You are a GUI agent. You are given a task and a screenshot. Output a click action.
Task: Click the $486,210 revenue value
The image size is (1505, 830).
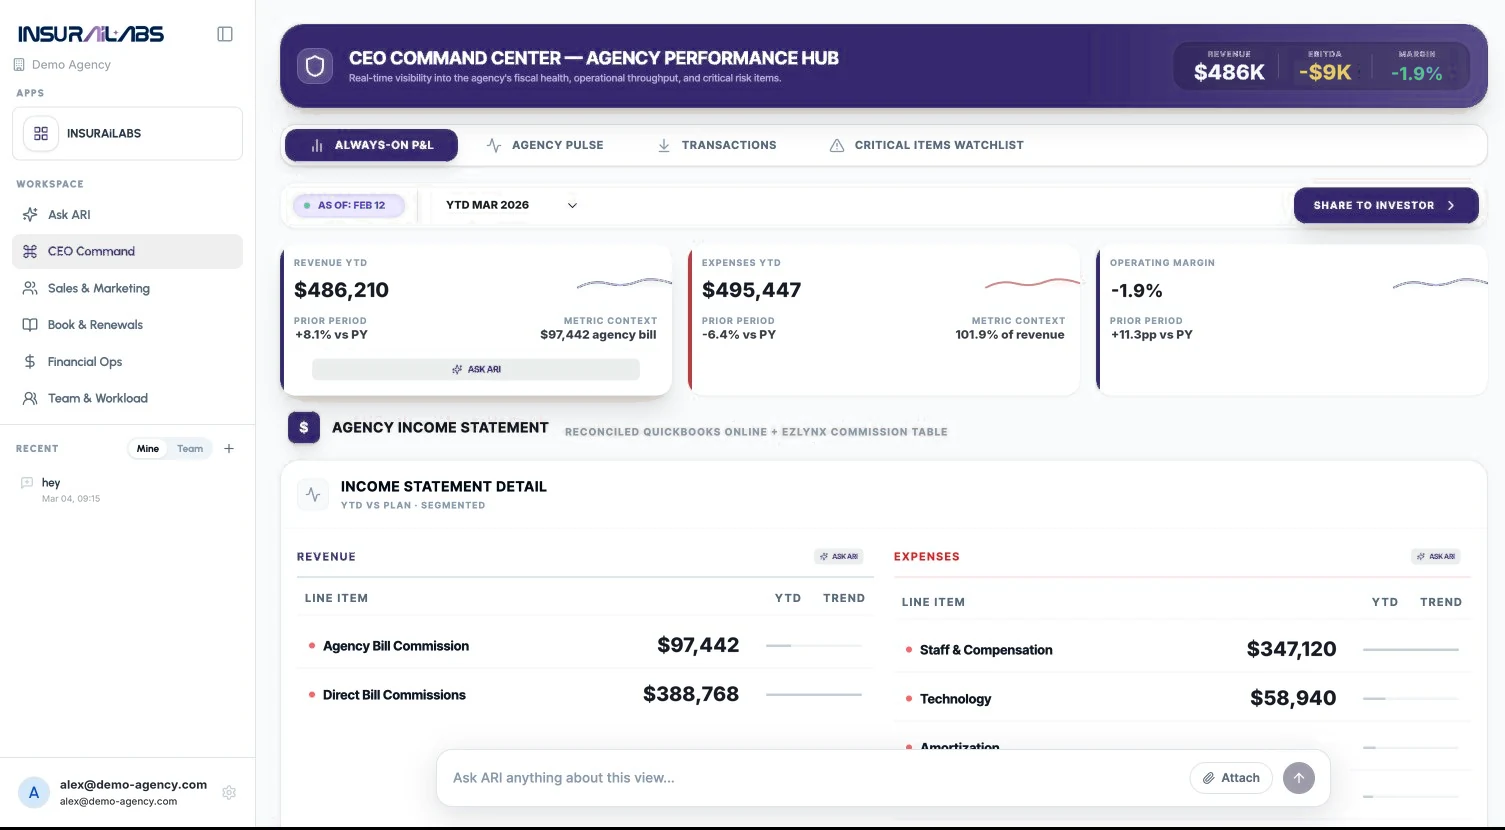point(341,290)
